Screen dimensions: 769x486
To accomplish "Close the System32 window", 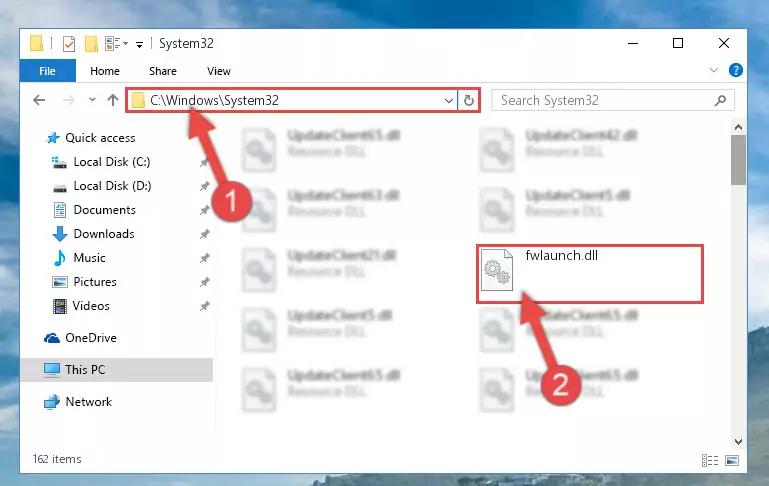I will click(x=723, y=43).
